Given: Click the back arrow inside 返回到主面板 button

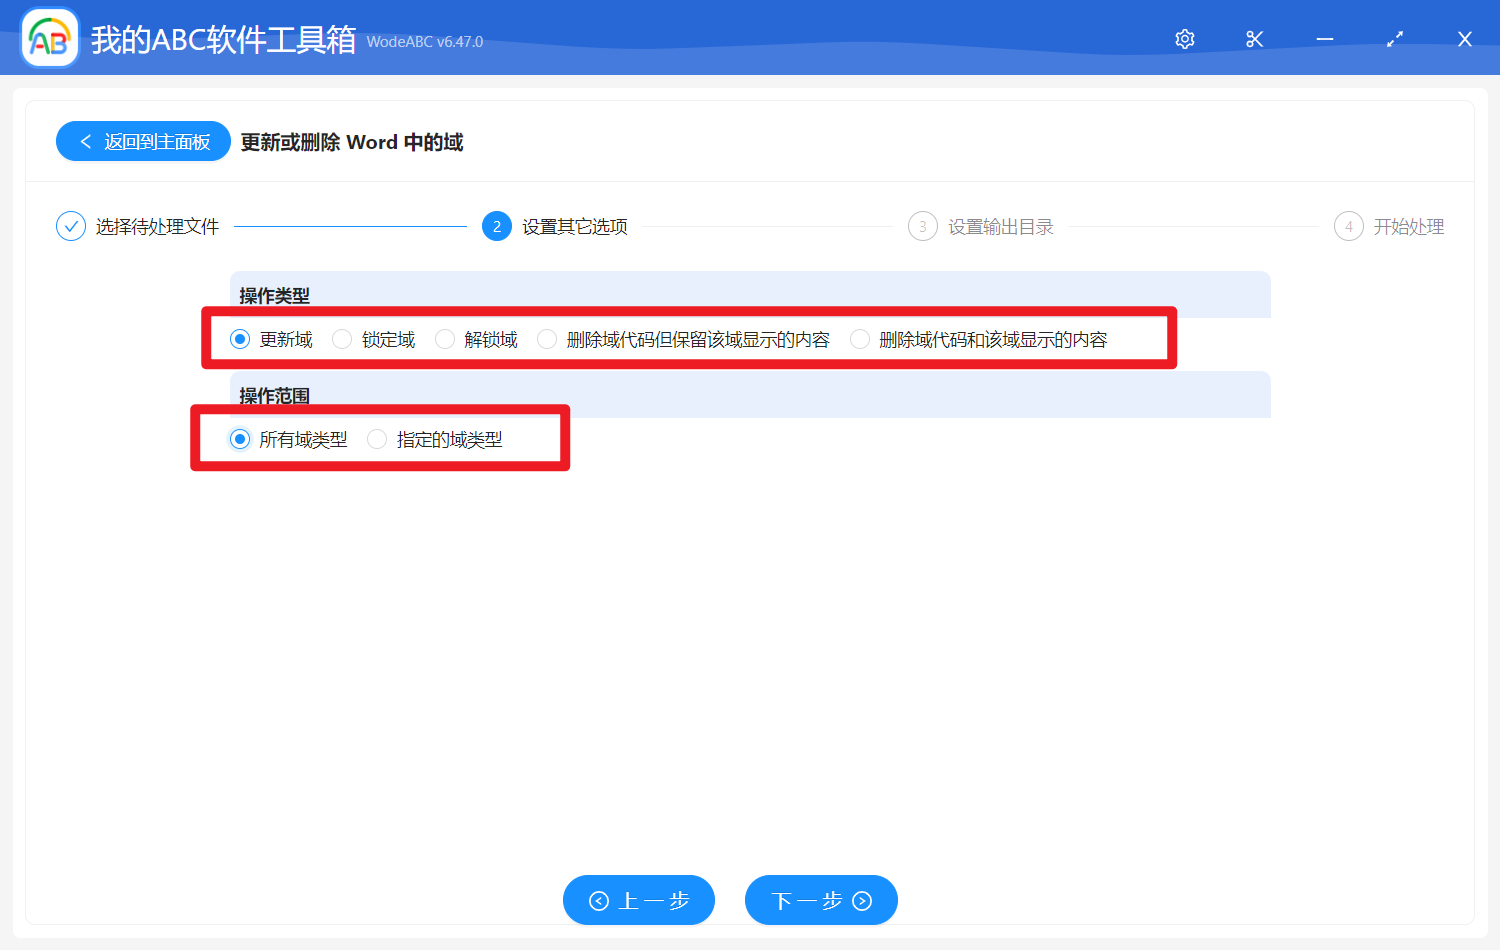Looking at the screenshot, I should point(84,141).
